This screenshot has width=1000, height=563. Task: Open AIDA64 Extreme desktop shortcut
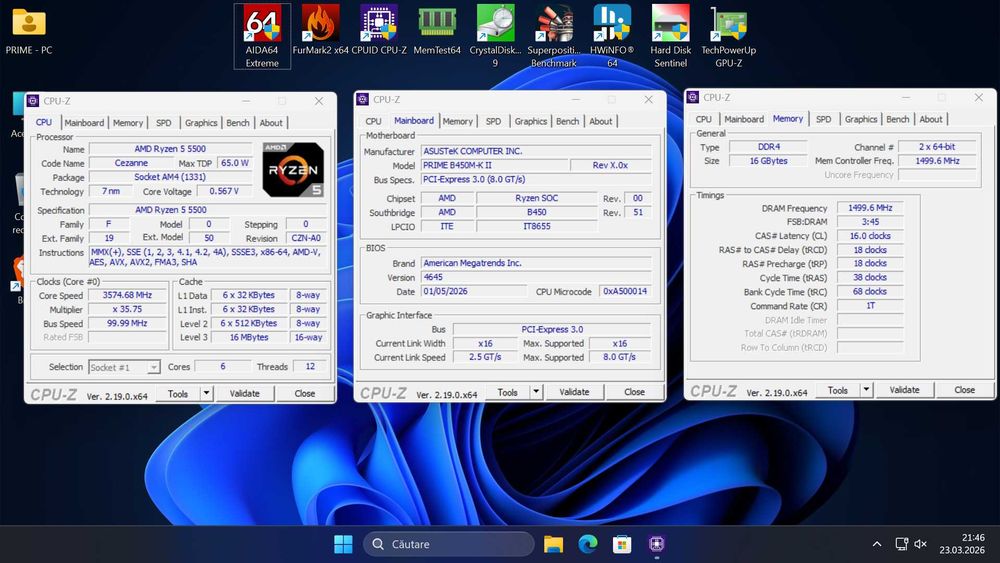pyautogui.click(x=262, y=36)
